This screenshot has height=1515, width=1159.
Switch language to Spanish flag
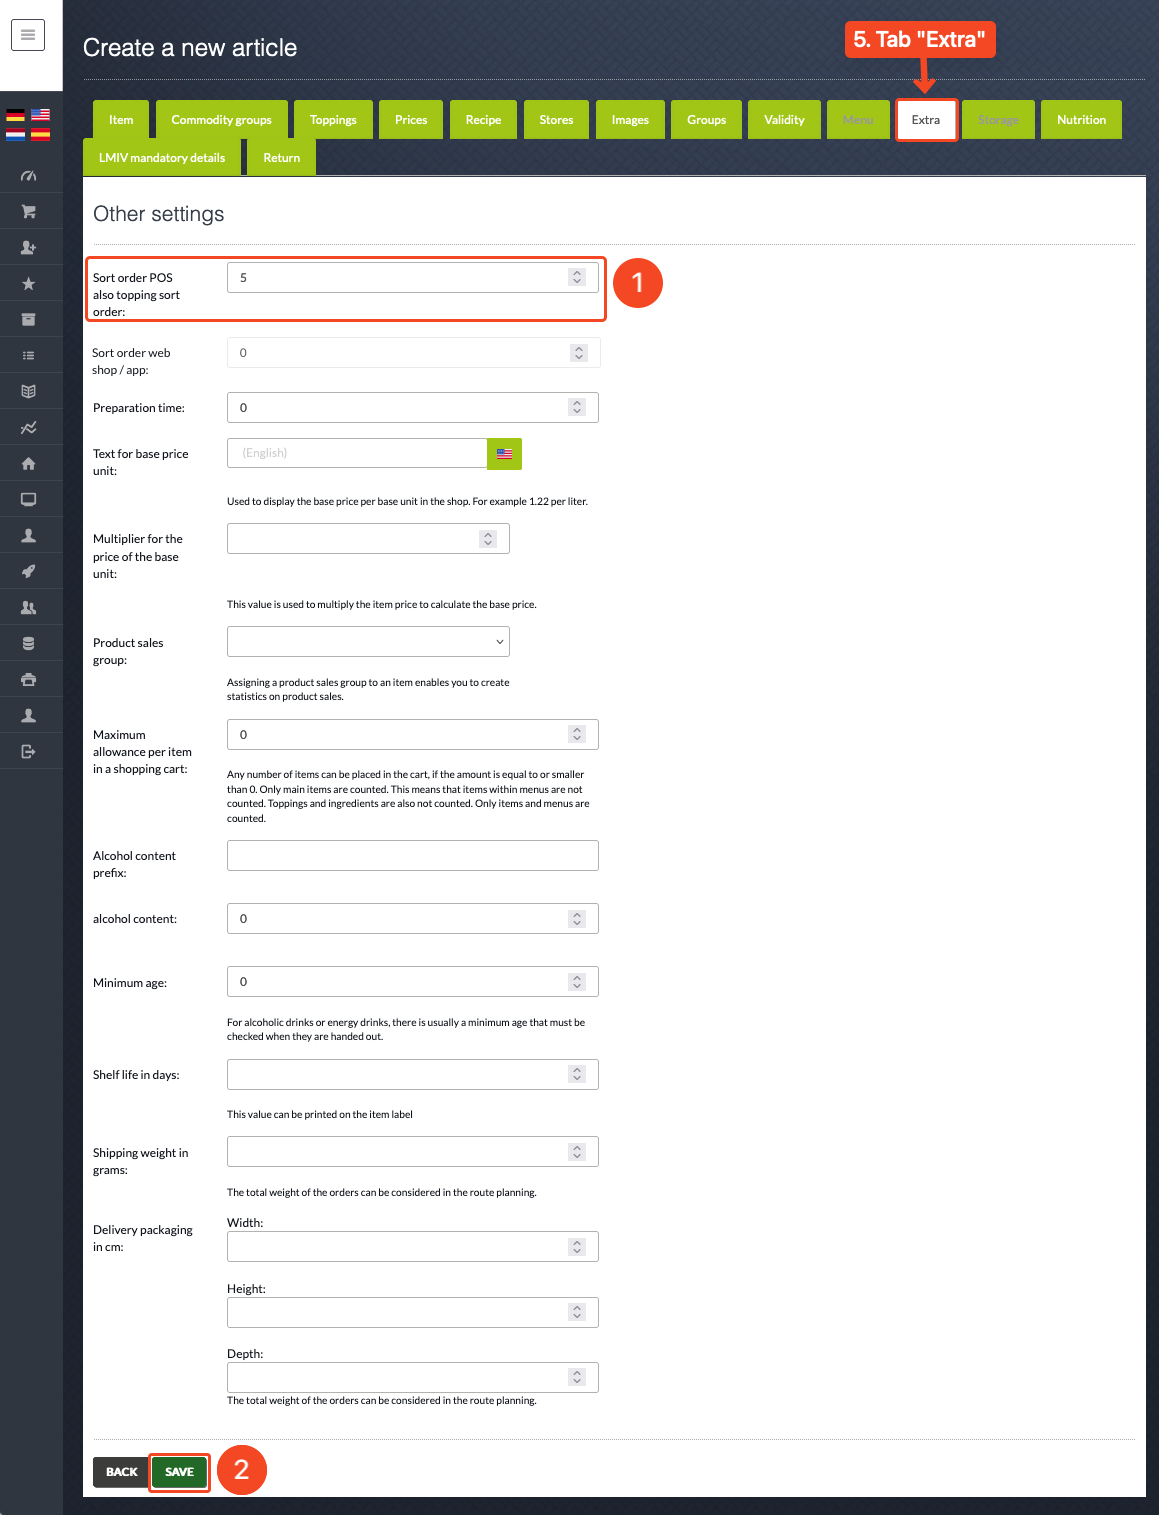click(x=40, y=134)
